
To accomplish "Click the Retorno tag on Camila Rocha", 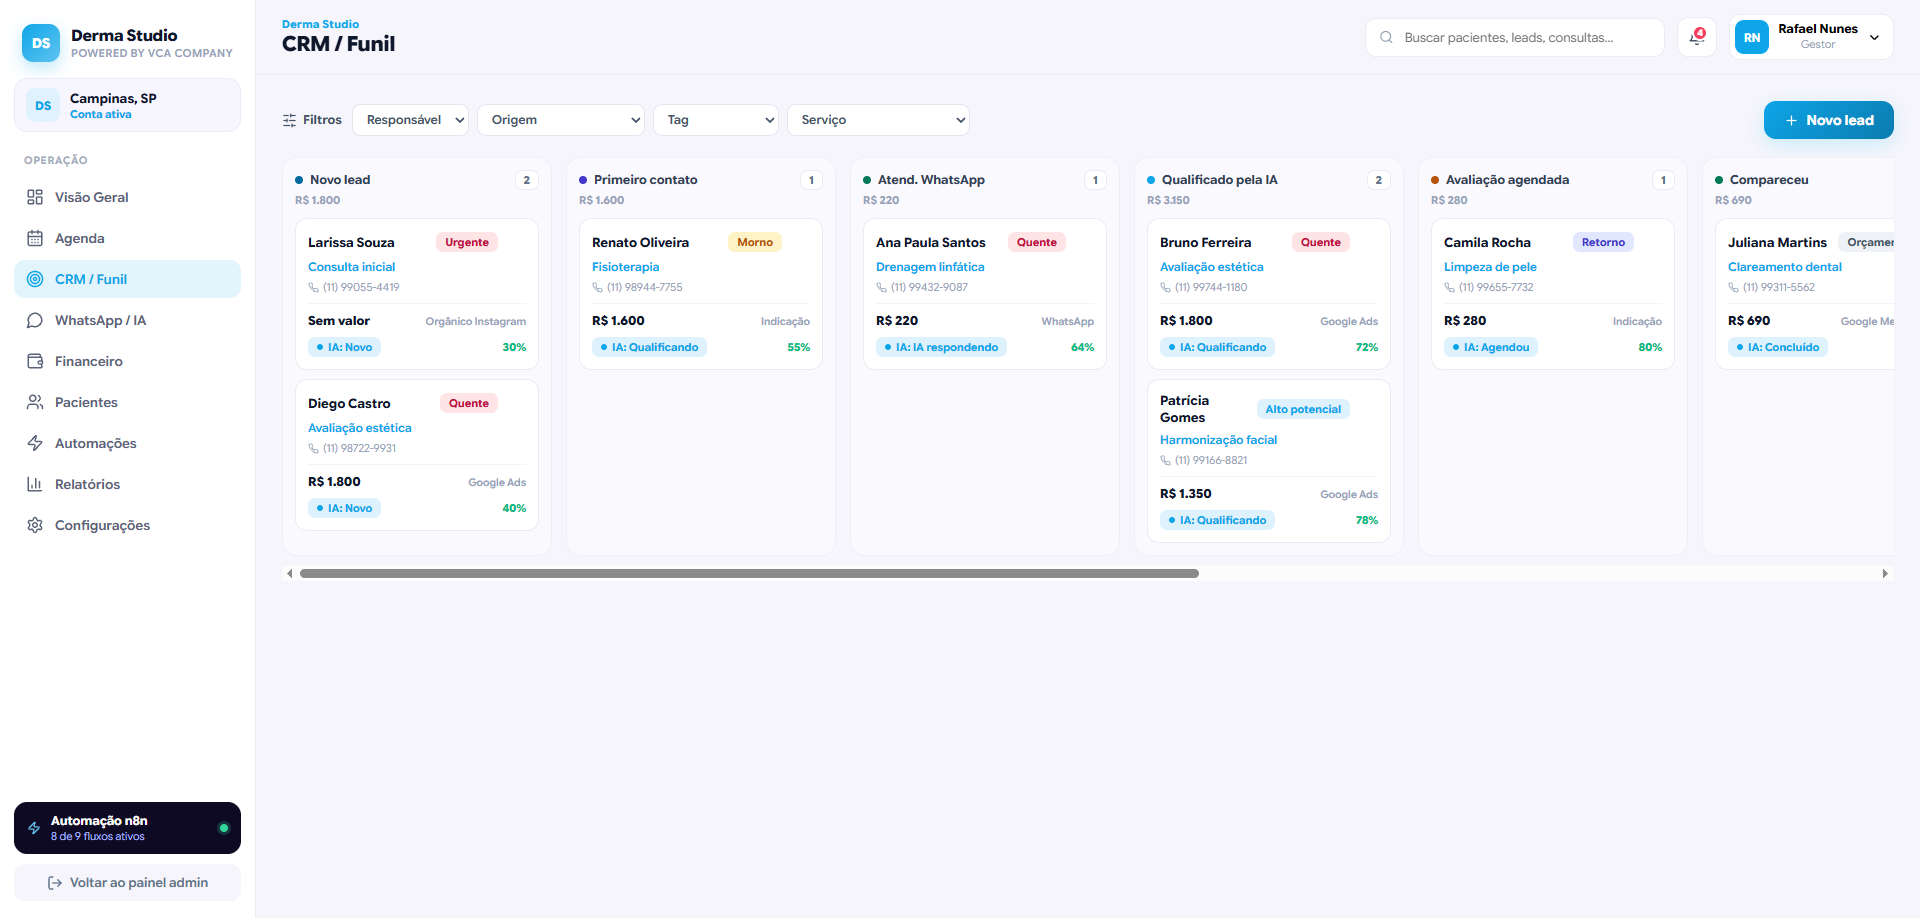I will [1603, 242].
